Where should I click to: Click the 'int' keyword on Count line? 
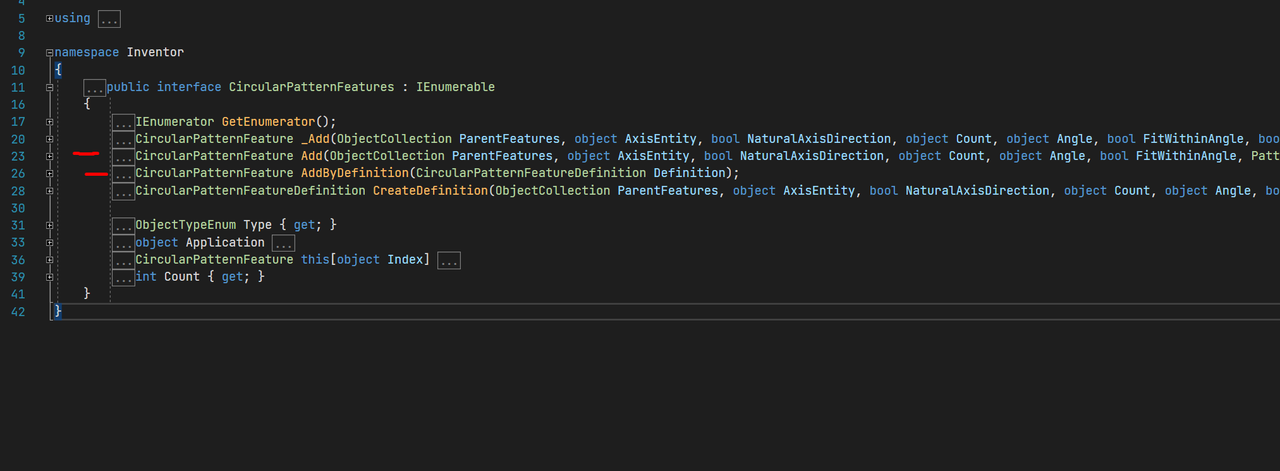(146, 277)
